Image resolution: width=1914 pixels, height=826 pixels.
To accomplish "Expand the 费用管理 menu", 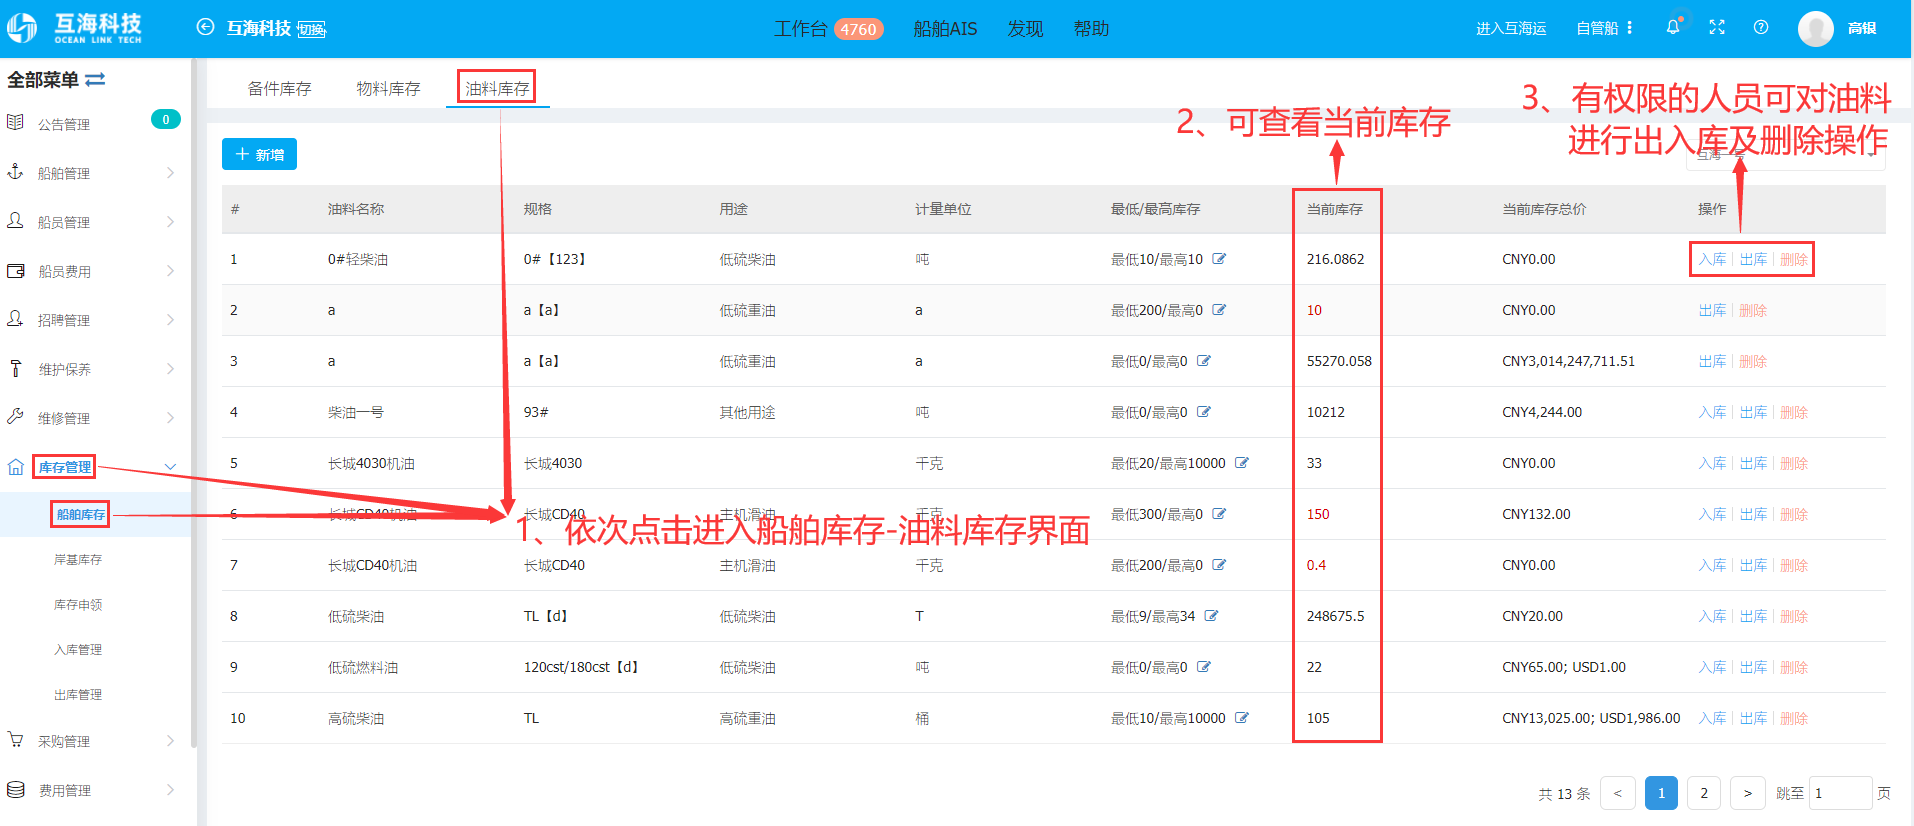I will tap(170, 790).
